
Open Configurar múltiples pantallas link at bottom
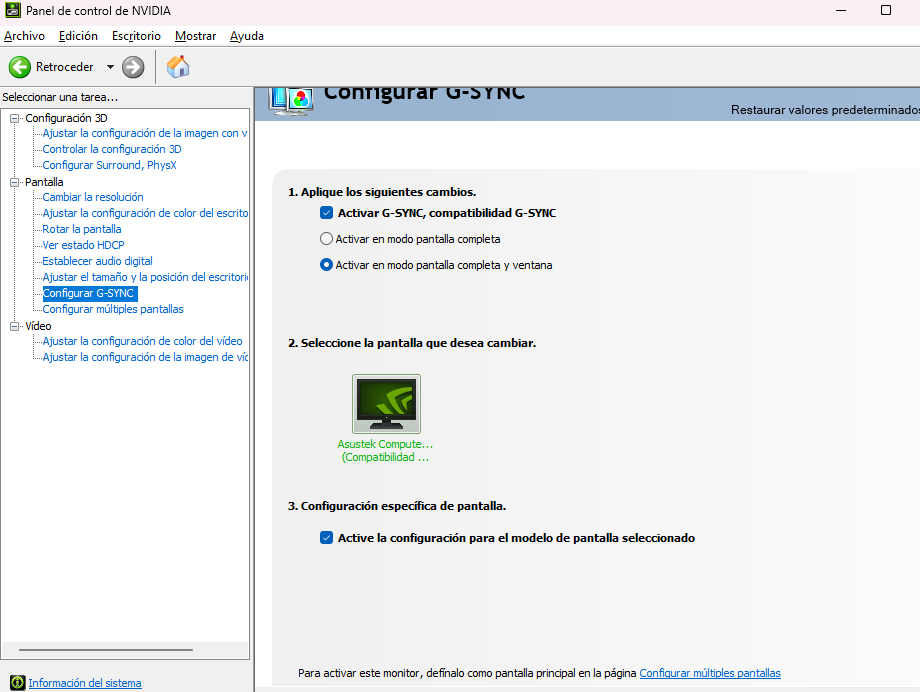coord(710,673)
